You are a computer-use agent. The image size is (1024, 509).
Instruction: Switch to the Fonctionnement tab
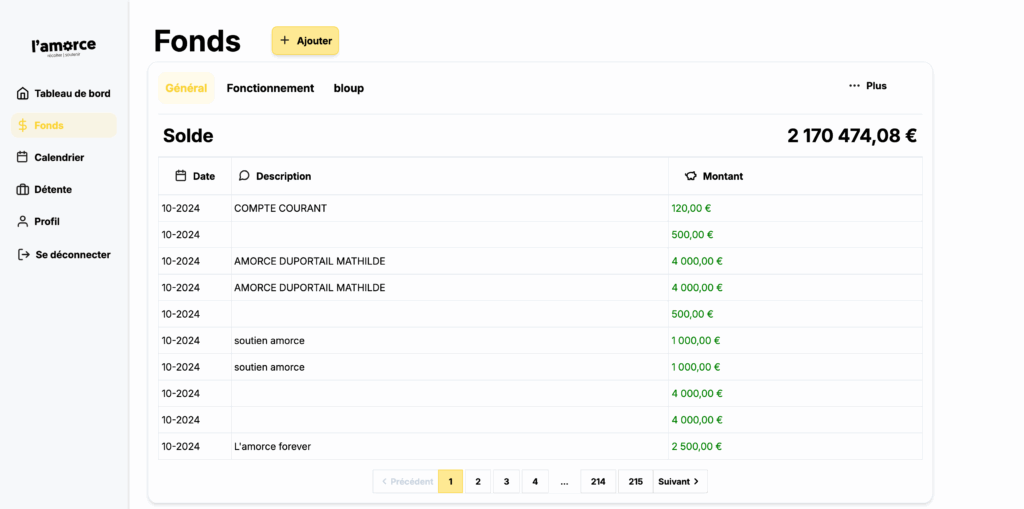click(x=270, y=88)
